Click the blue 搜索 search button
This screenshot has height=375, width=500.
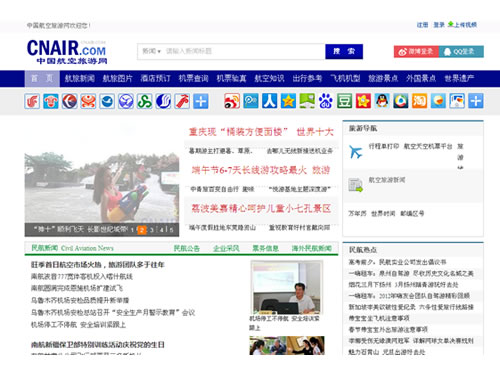coord(344,51)
